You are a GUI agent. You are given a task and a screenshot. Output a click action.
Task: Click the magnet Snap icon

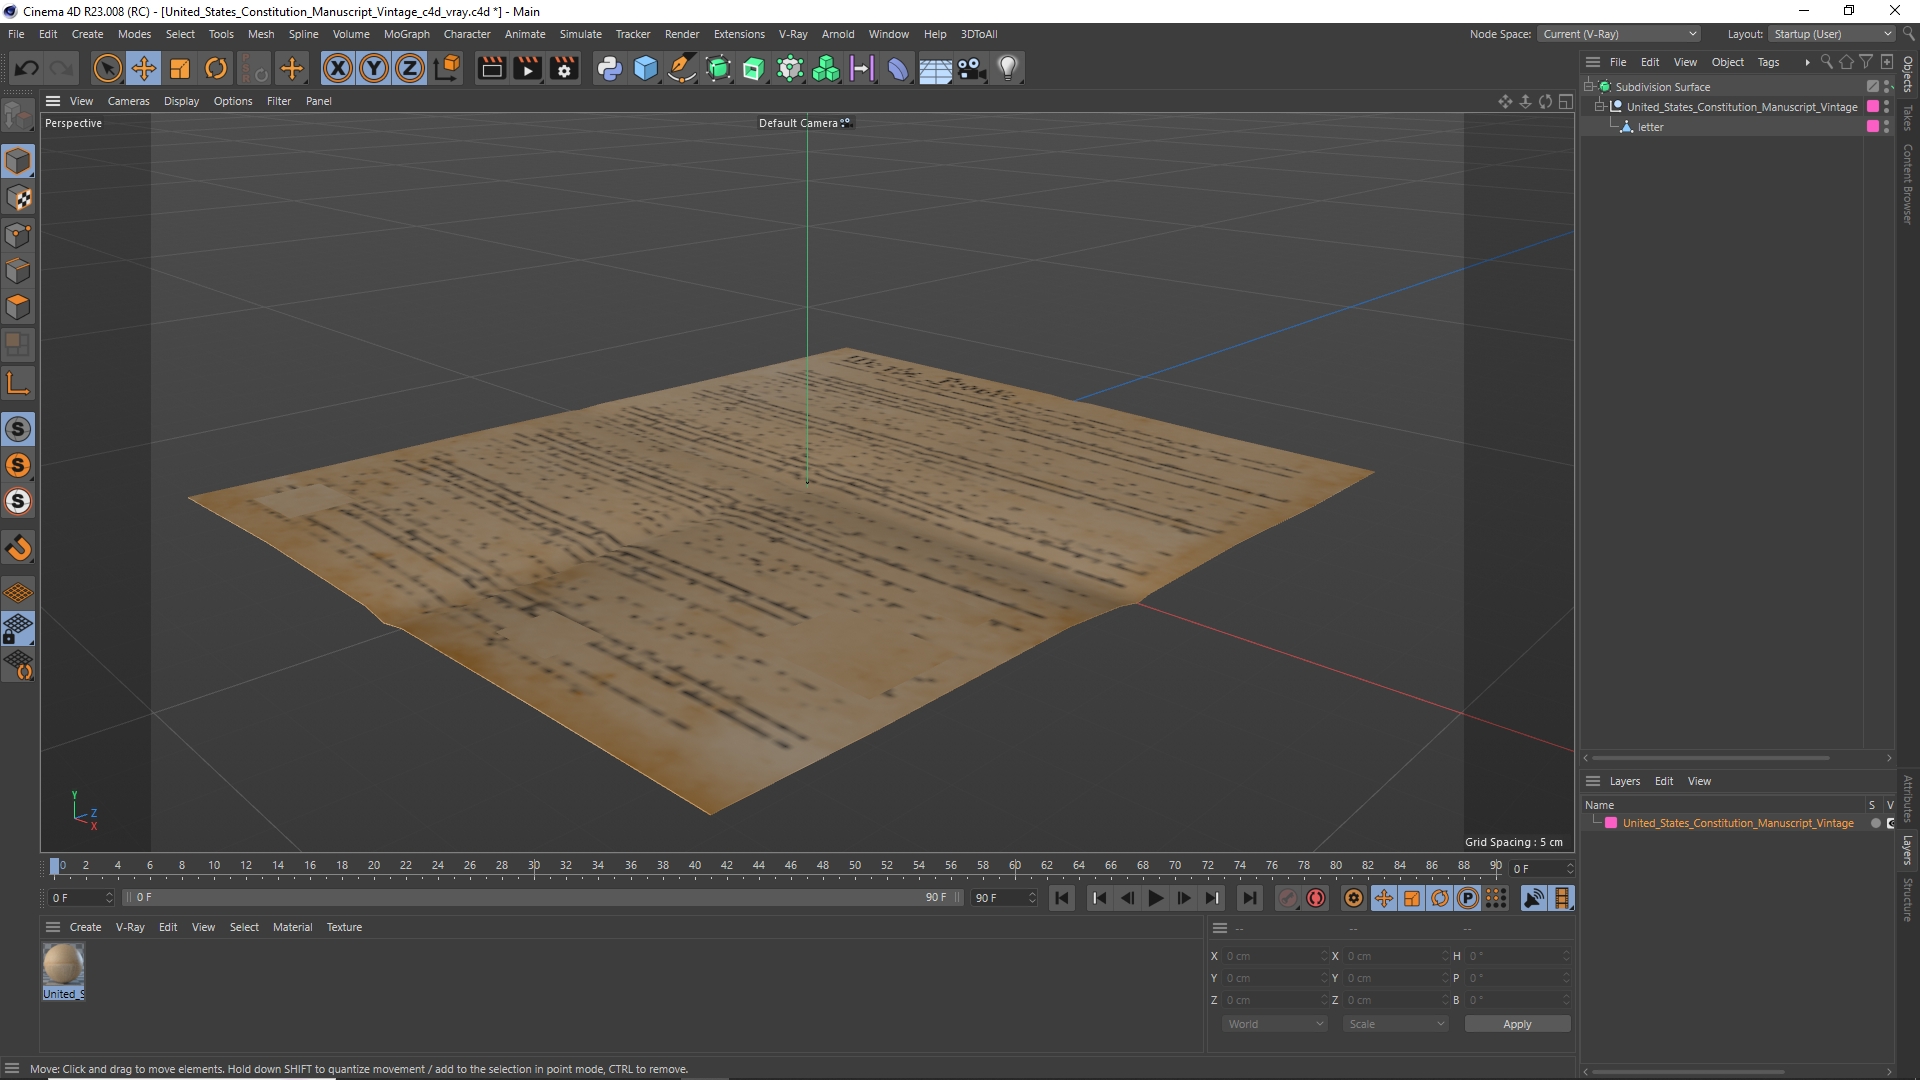point(18,548)
